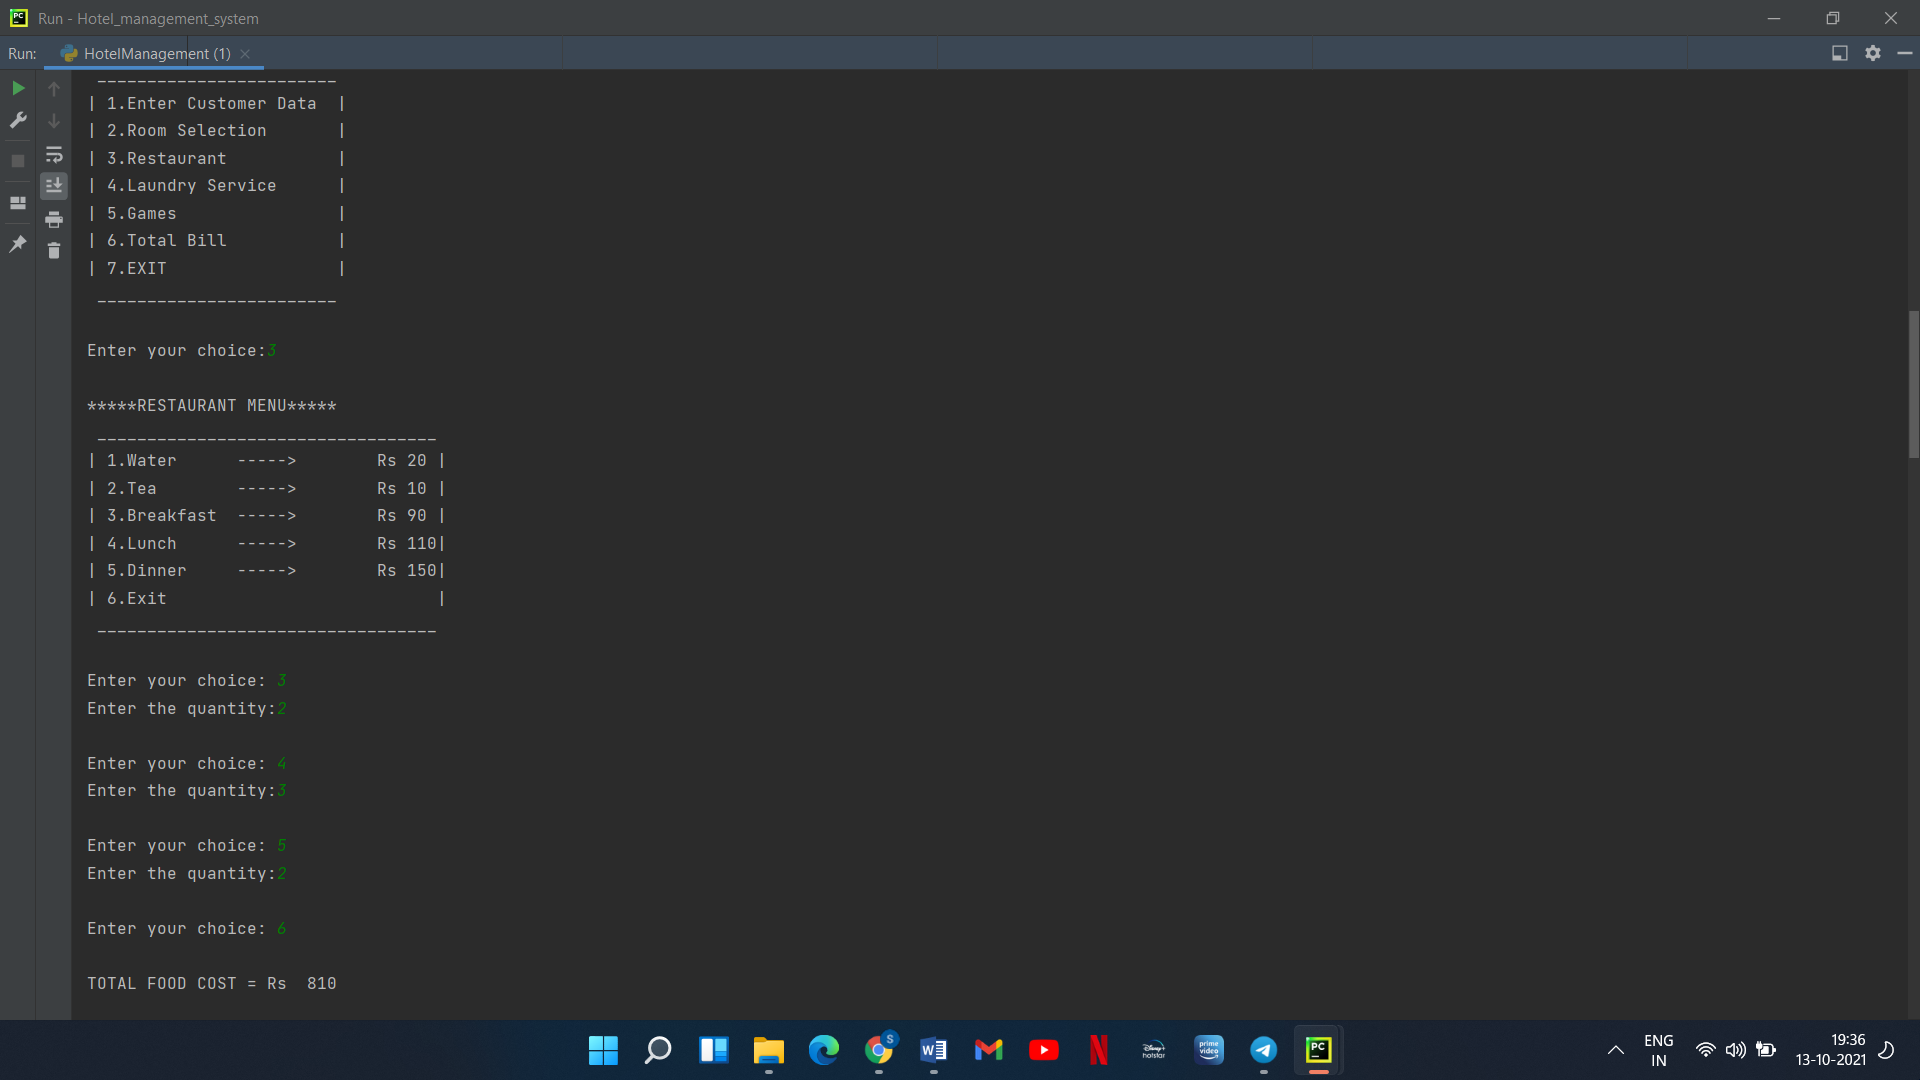
Task: Click the console vertical scrollbar thumb
Action: click(x=1913, y=384)
